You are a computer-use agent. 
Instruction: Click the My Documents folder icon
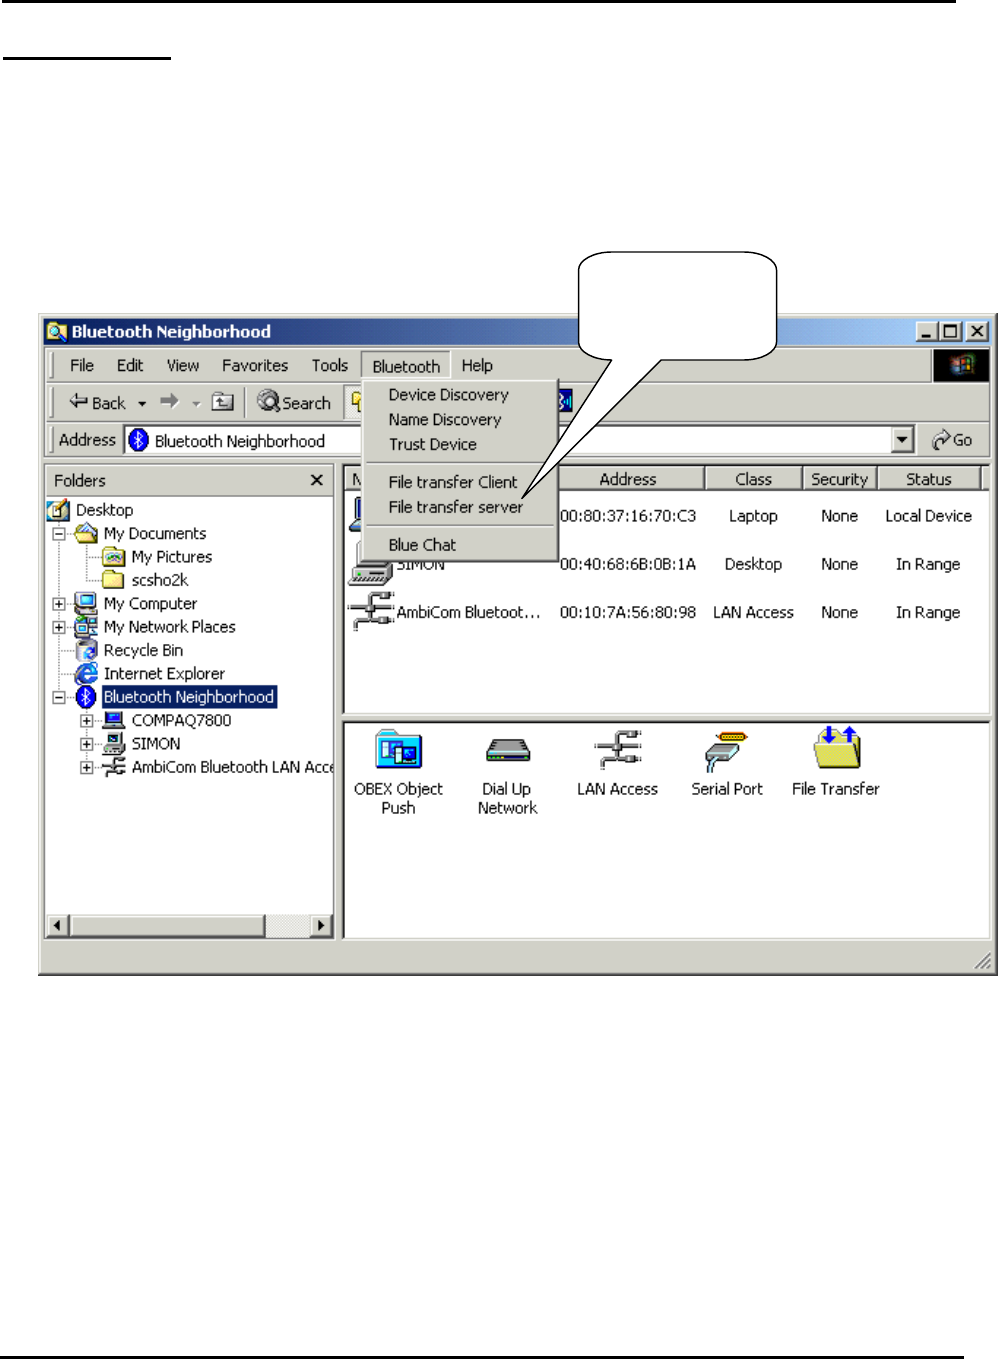(x=87, y=533)
